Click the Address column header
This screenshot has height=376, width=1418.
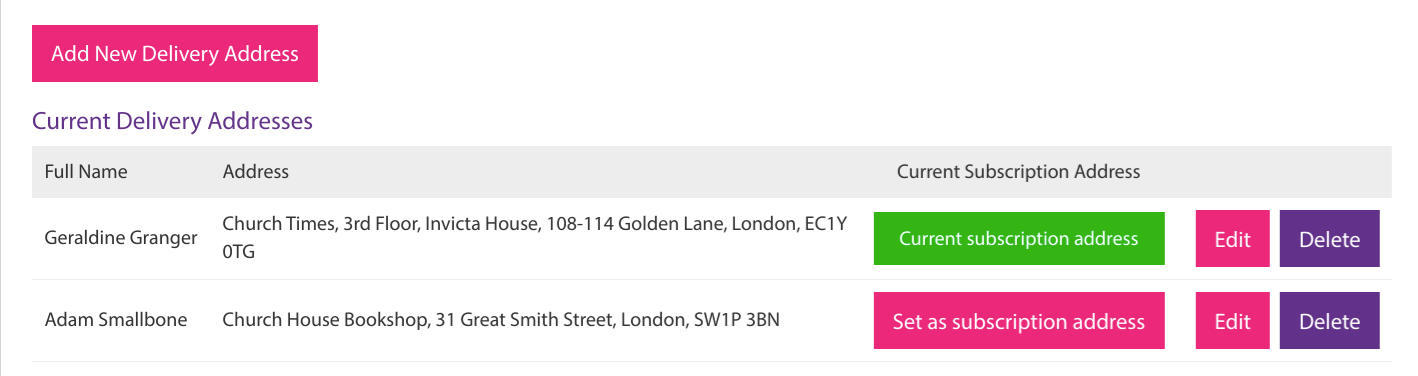pos(256,172)
